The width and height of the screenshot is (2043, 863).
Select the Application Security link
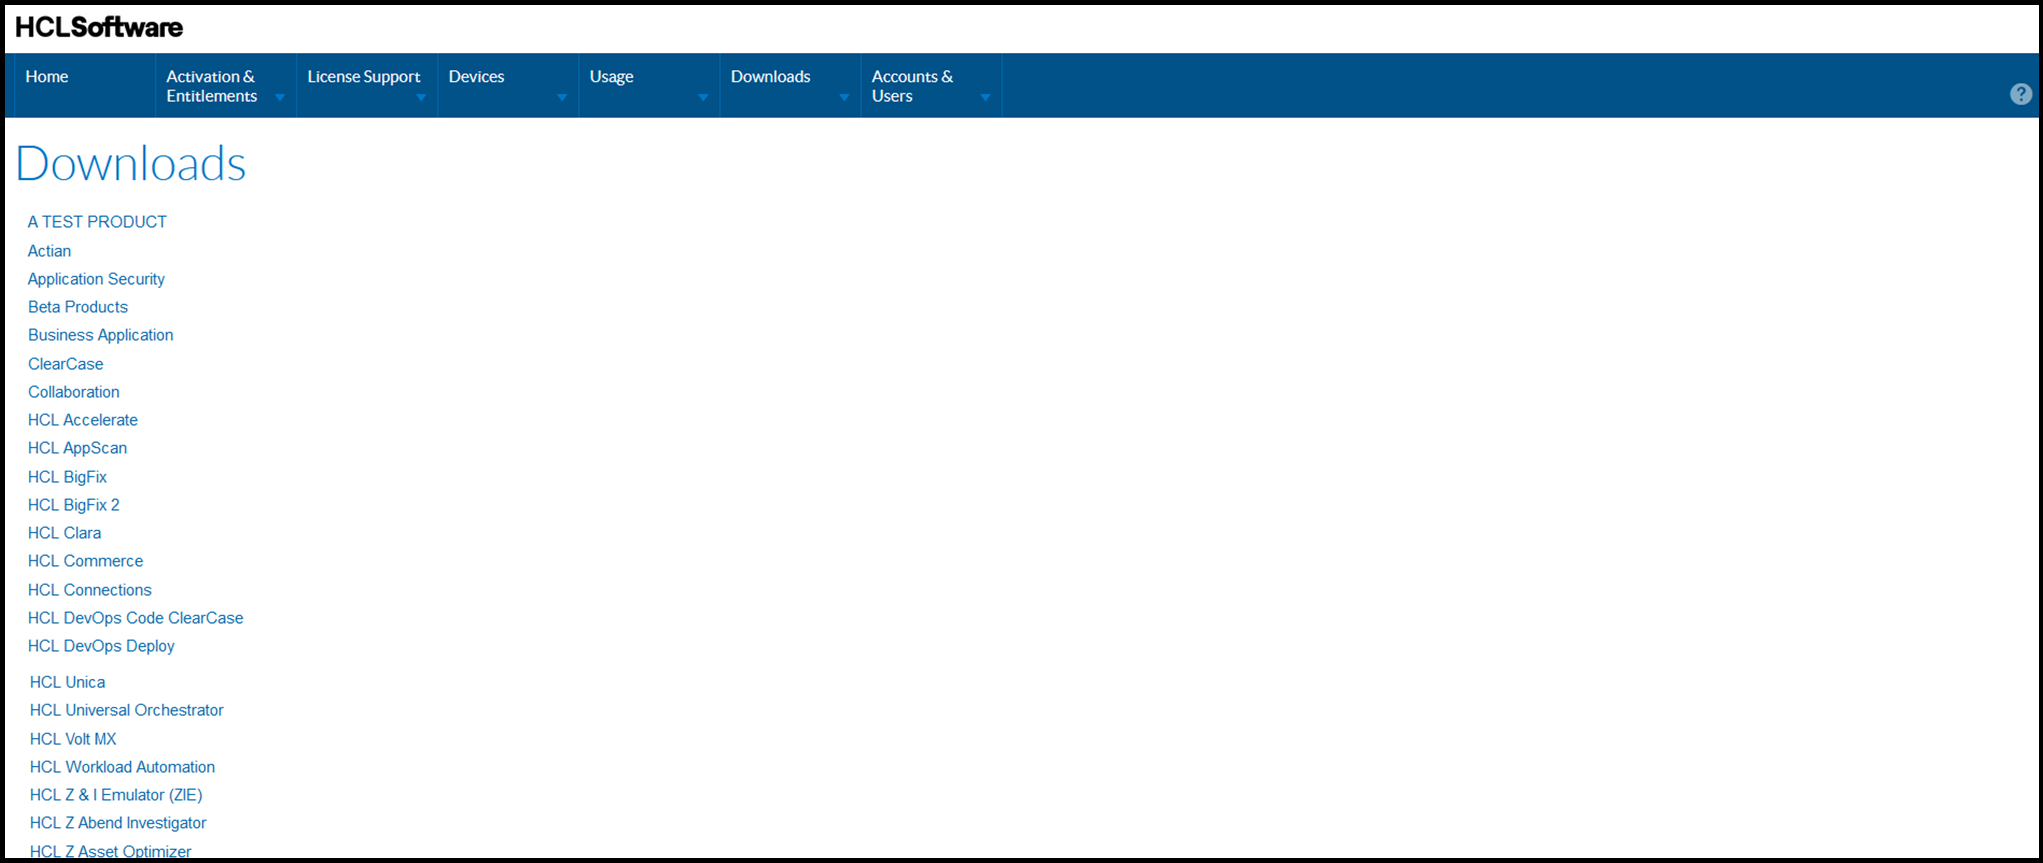[96, 279]
